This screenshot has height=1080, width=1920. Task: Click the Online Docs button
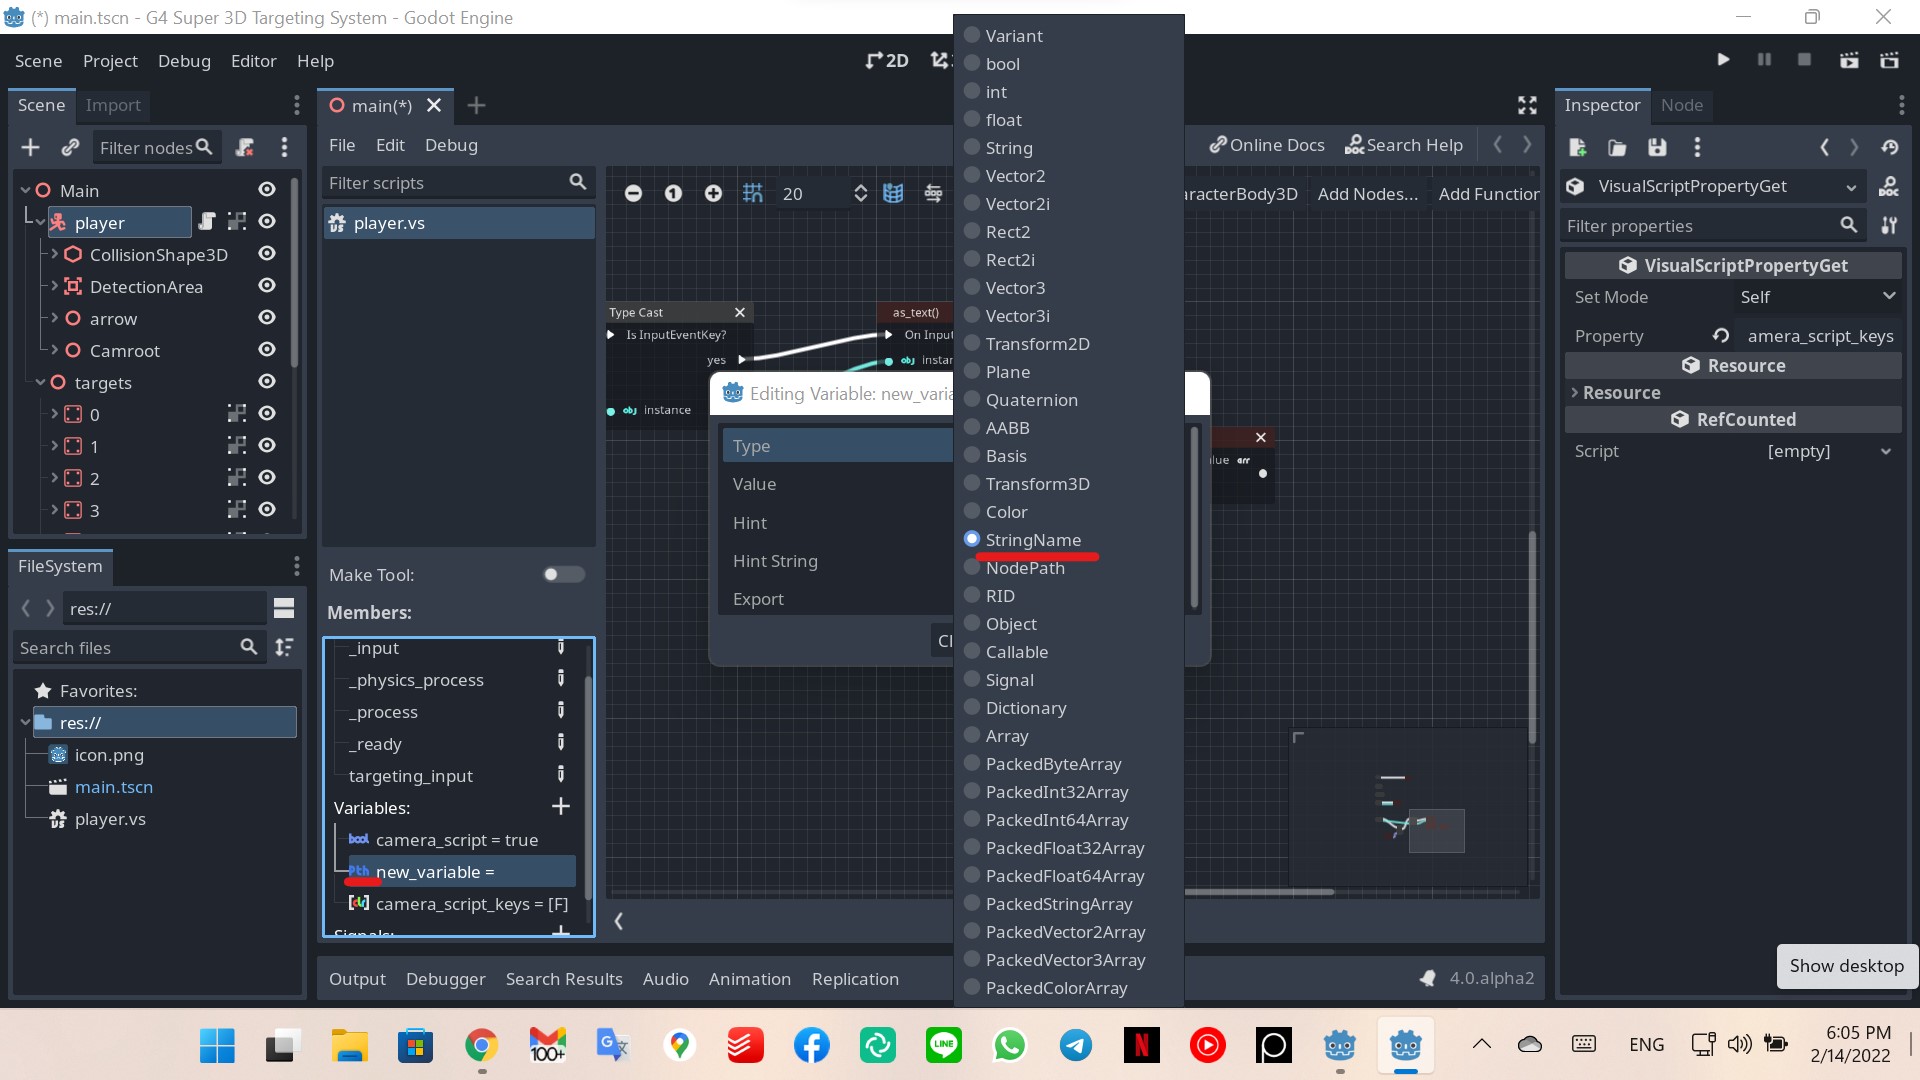(1266, 144)
